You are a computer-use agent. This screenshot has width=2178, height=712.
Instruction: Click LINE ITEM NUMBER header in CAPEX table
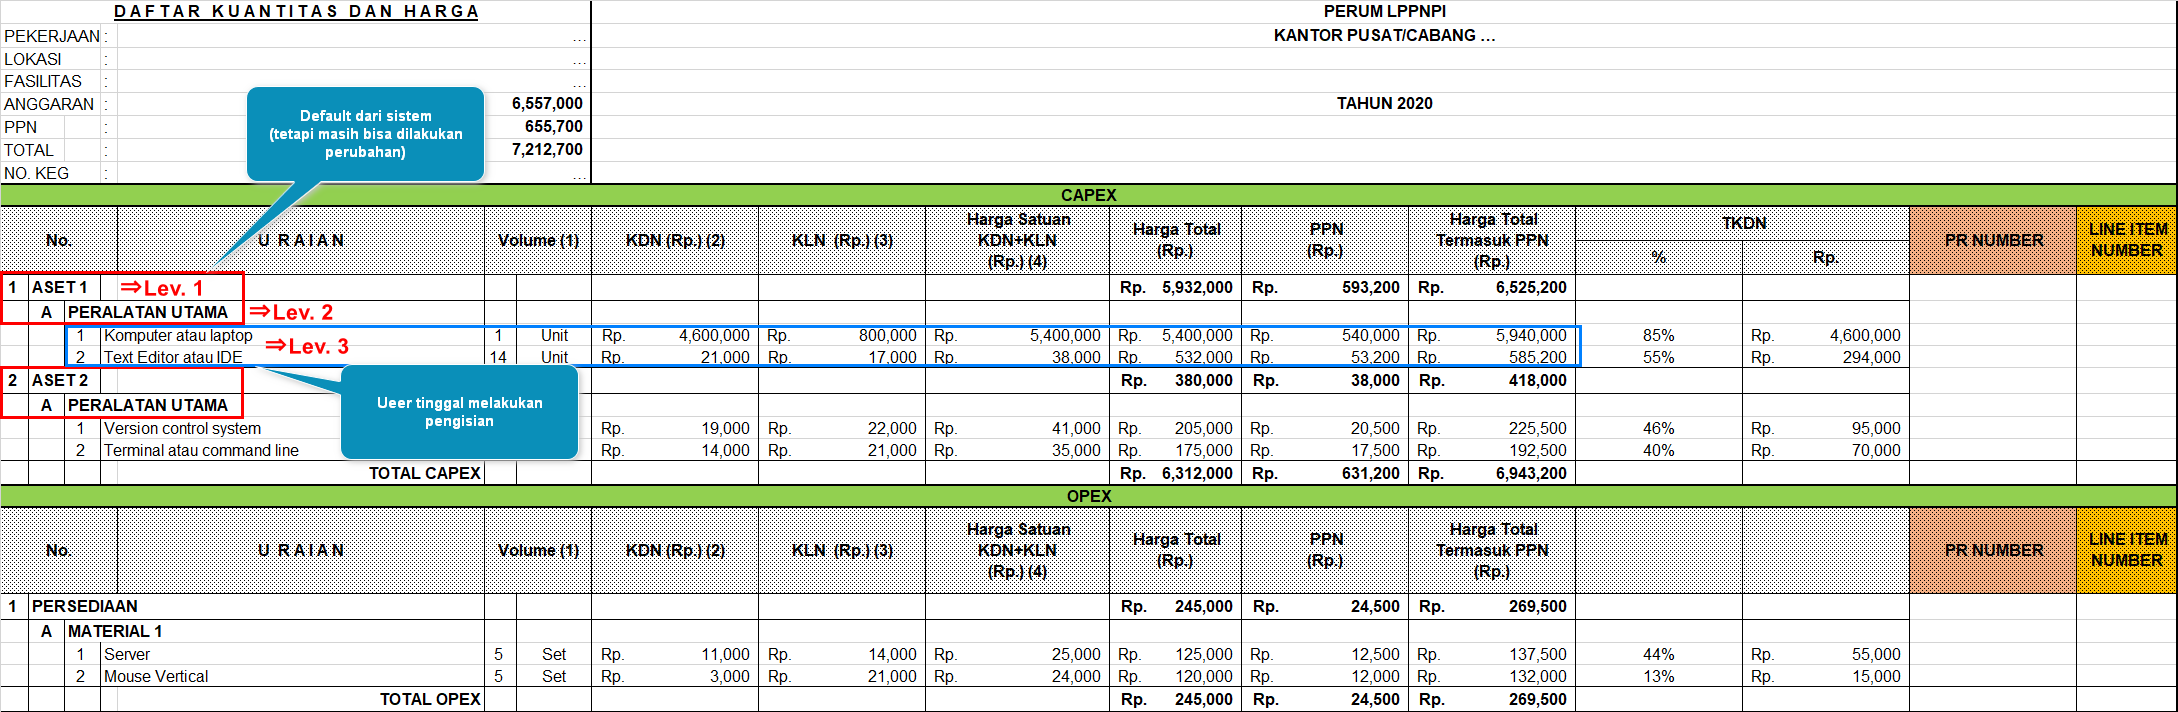coord(2127,240)
